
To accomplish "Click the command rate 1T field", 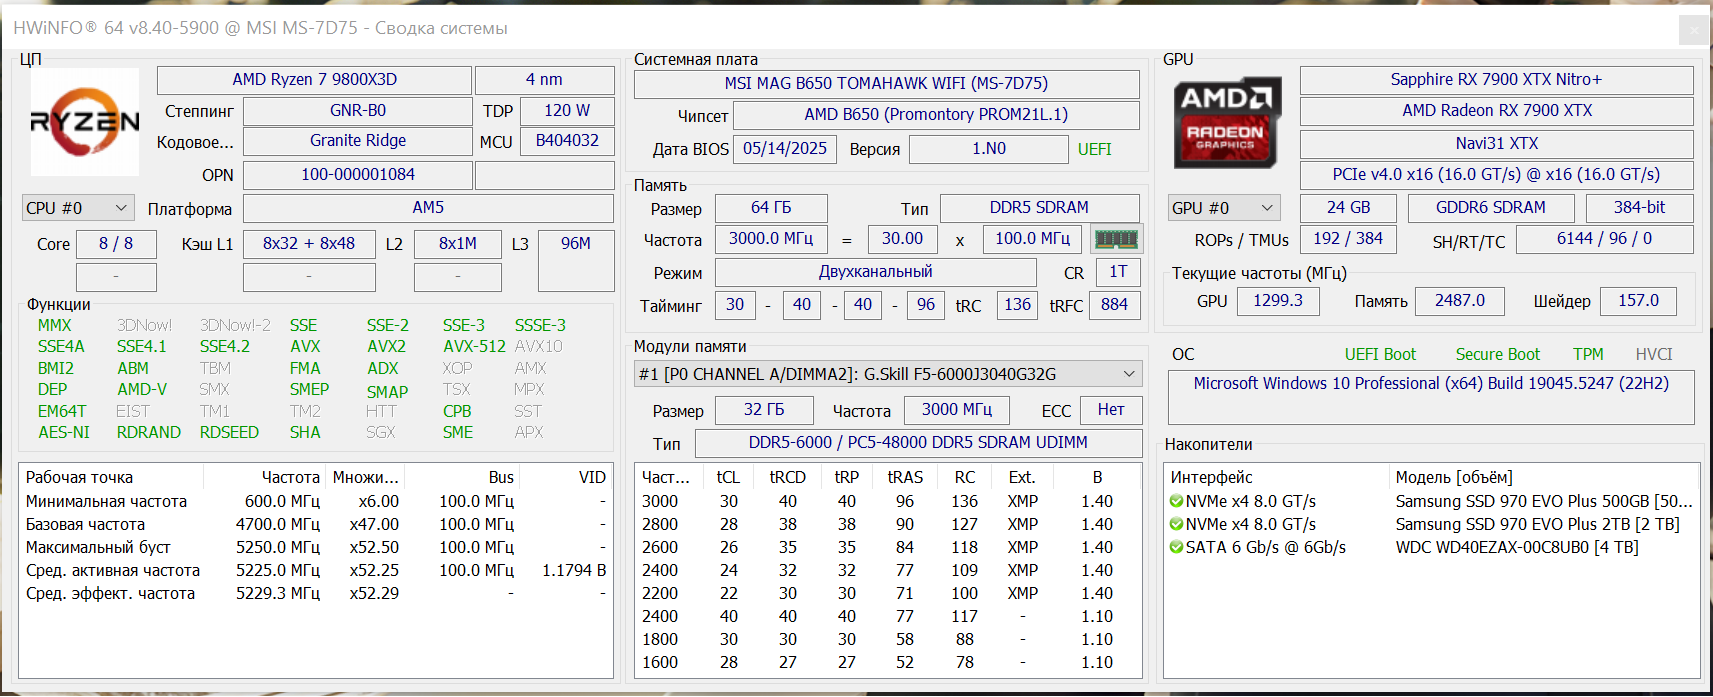I will [x=1118, y=272].
